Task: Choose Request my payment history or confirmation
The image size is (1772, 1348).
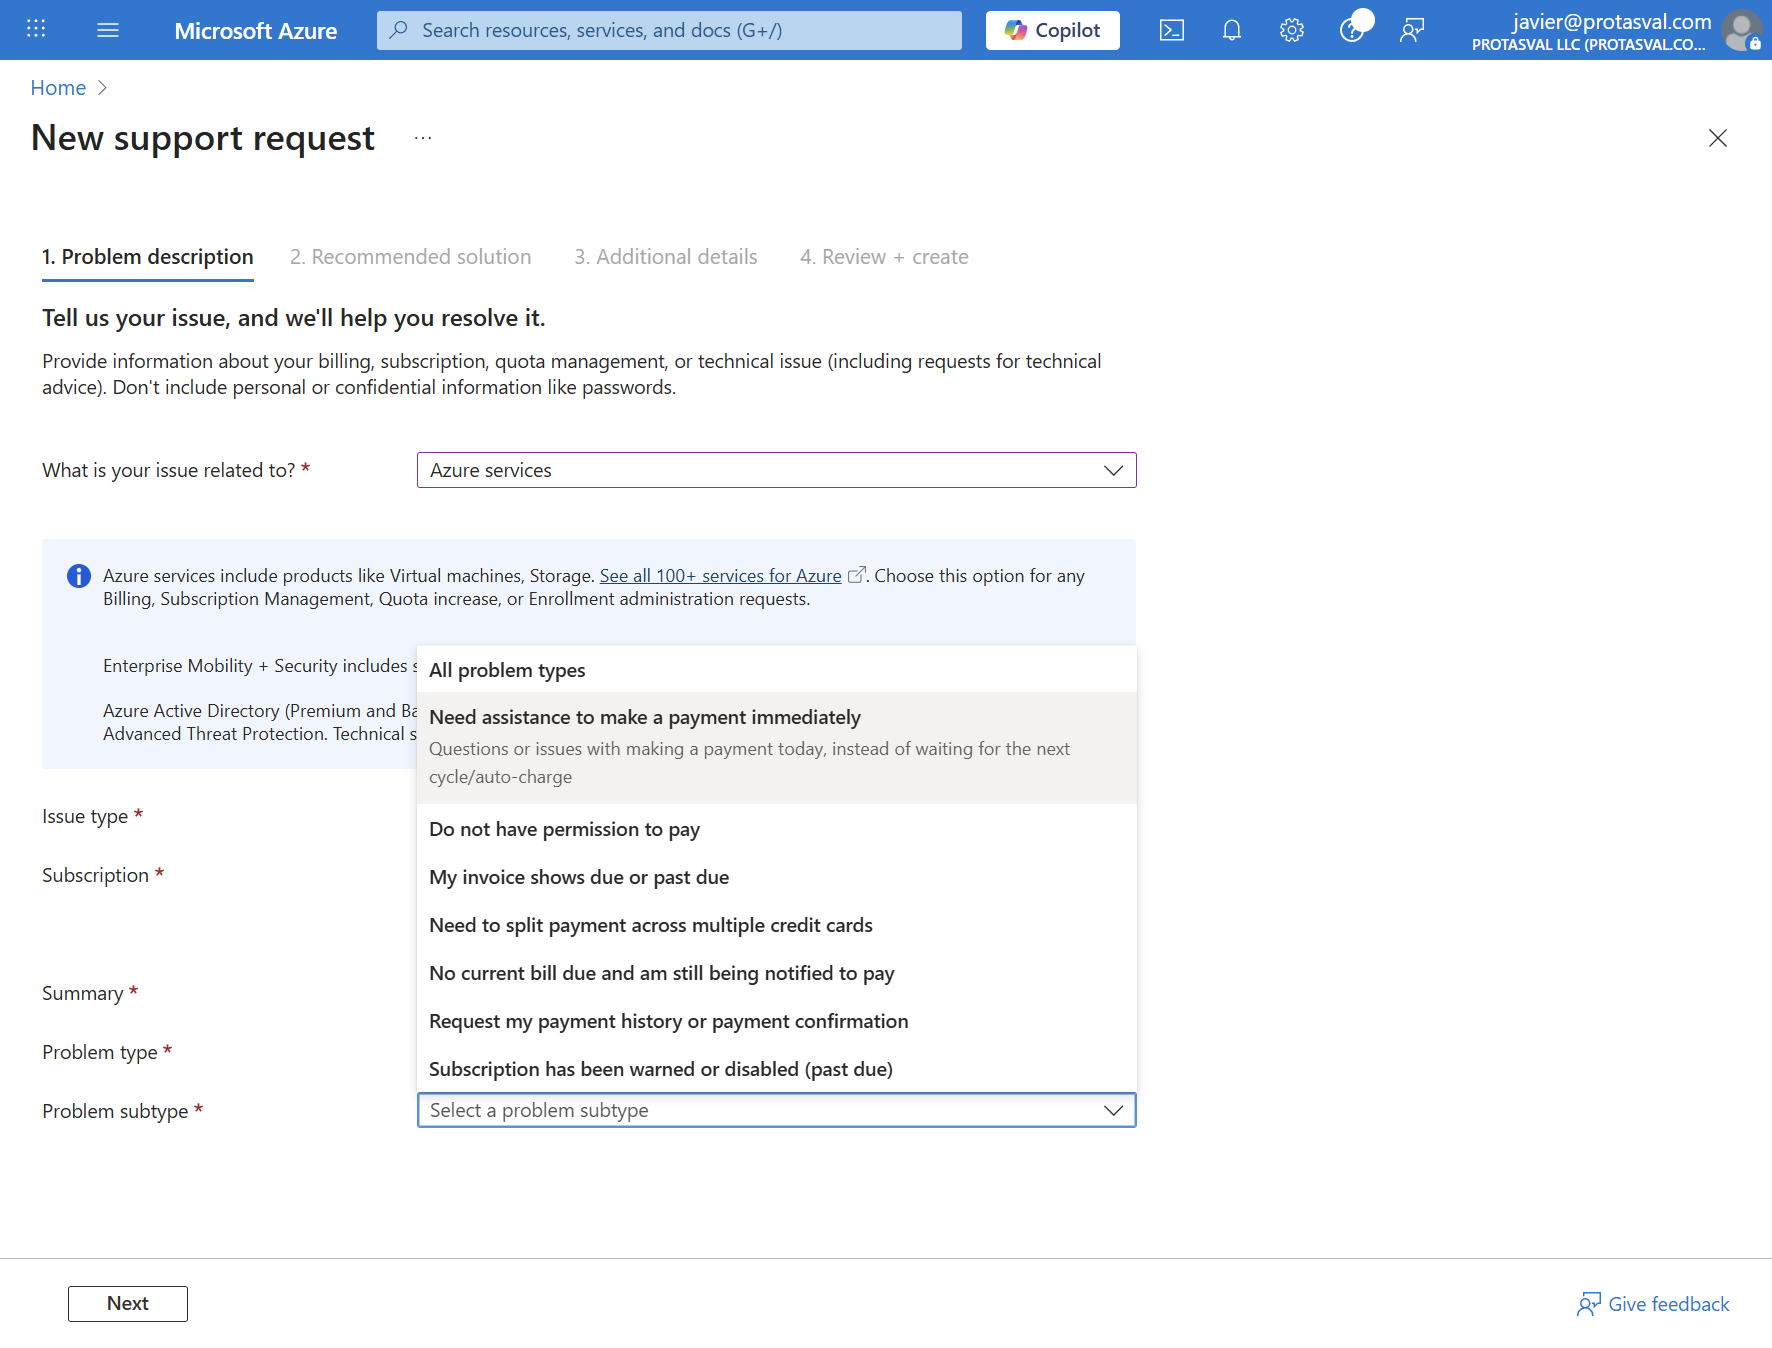Action: [x=777, y=1021]
